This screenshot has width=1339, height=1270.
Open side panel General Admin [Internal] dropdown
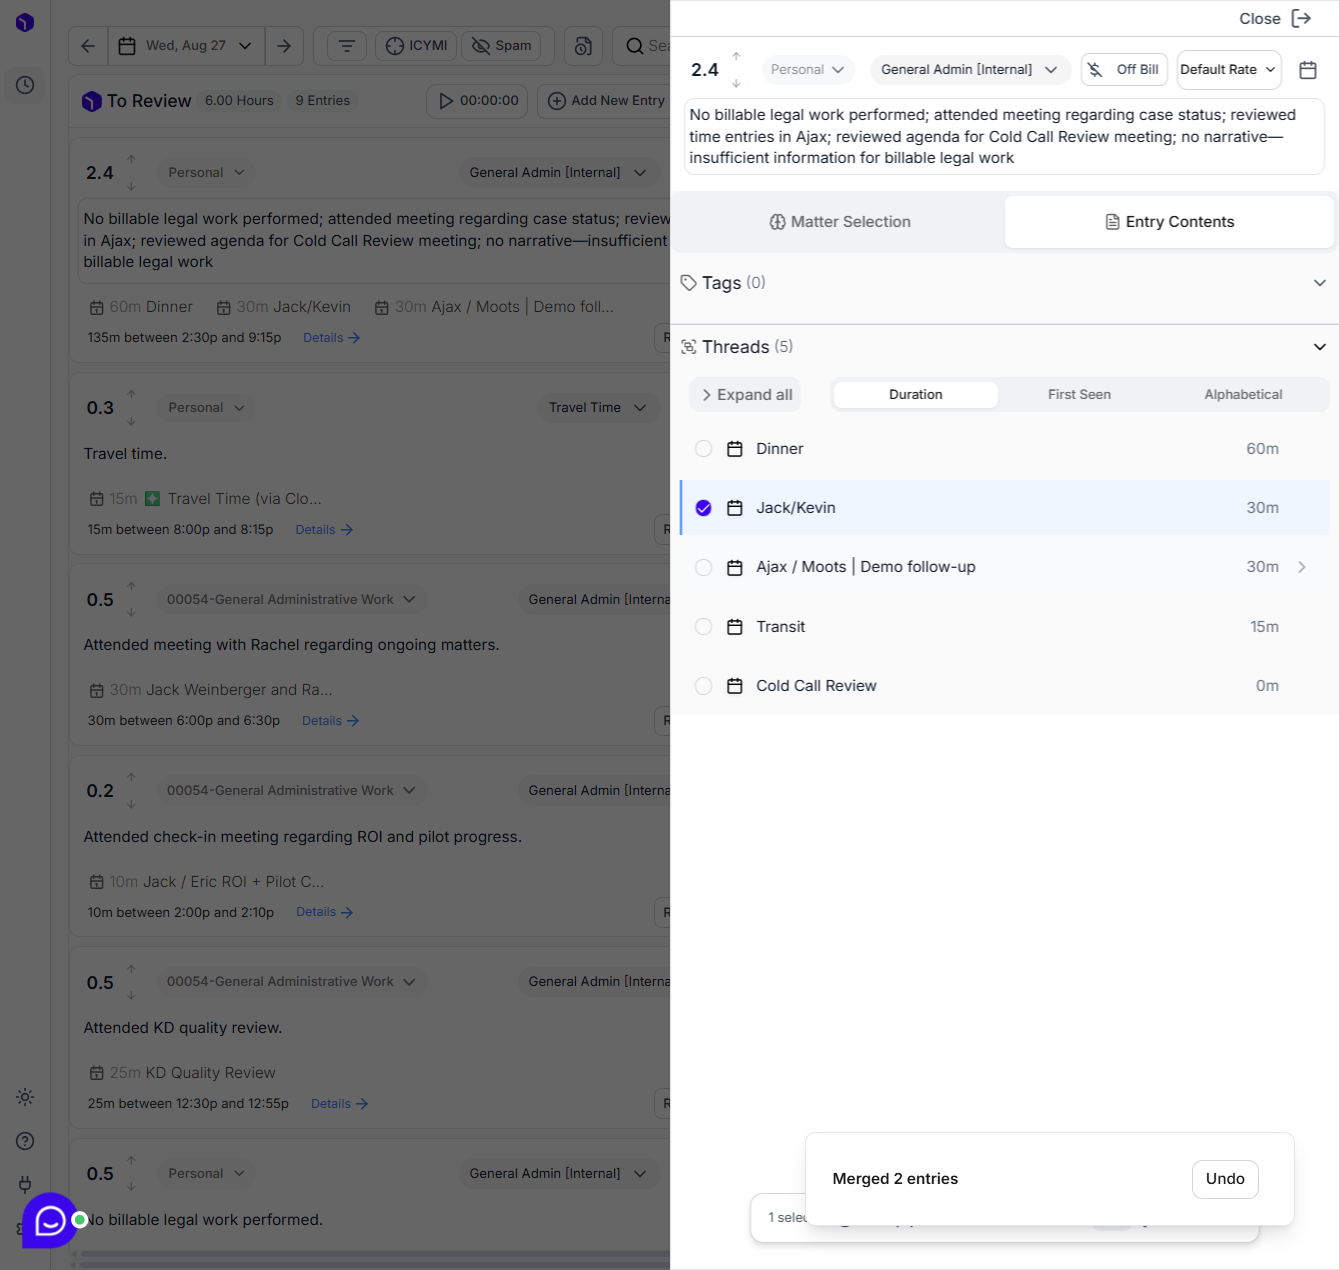tap(969, 70)
